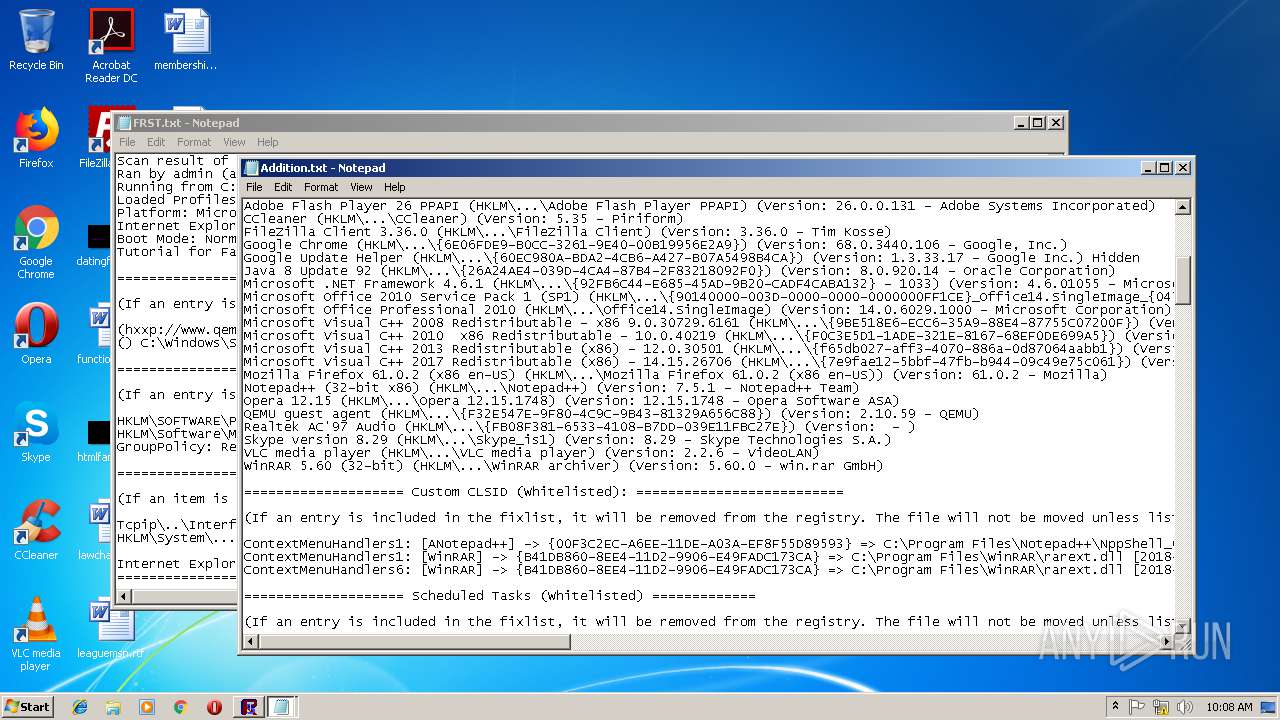Open Windows Media Player taskbar icon
This screenshot has width=1280, height=720.
pos(147,707)
